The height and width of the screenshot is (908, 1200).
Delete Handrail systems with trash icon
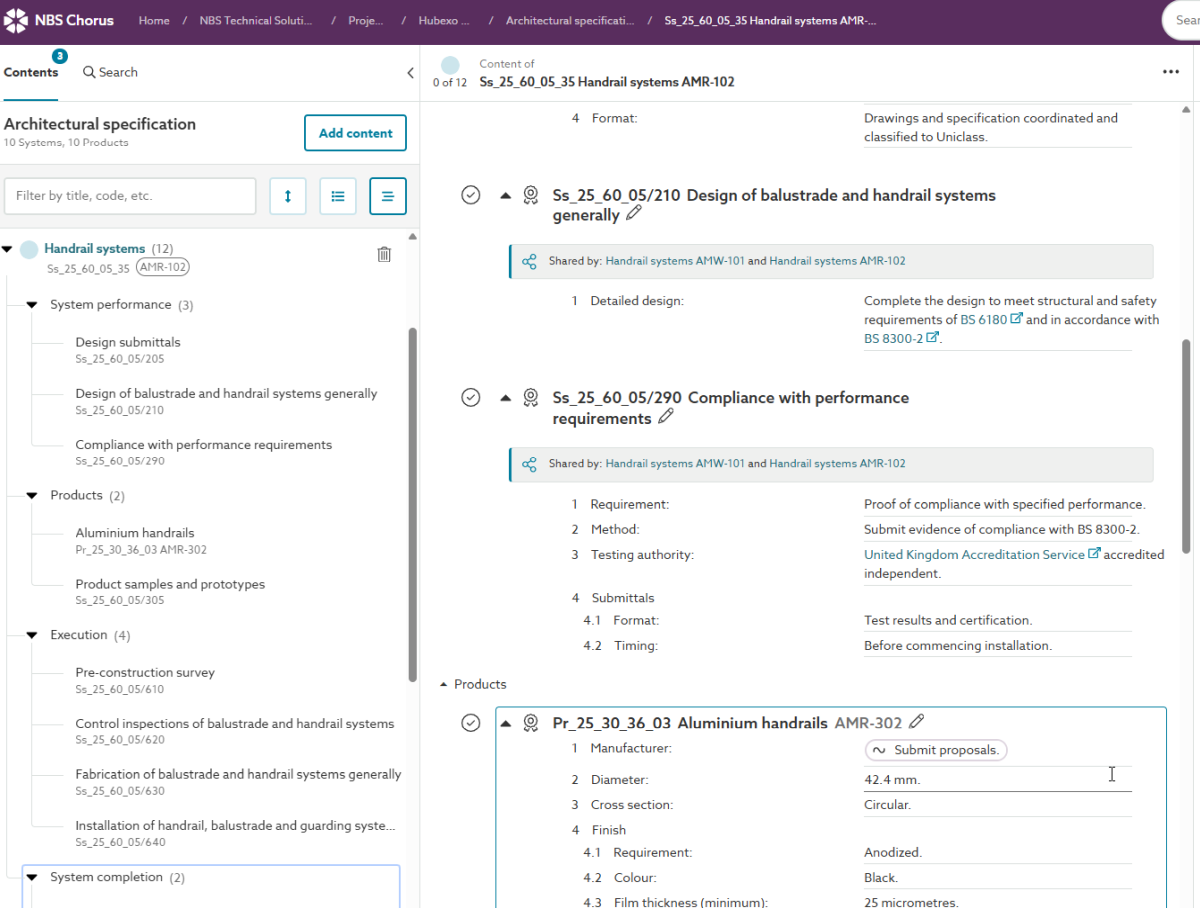click(x=384, y=254)
